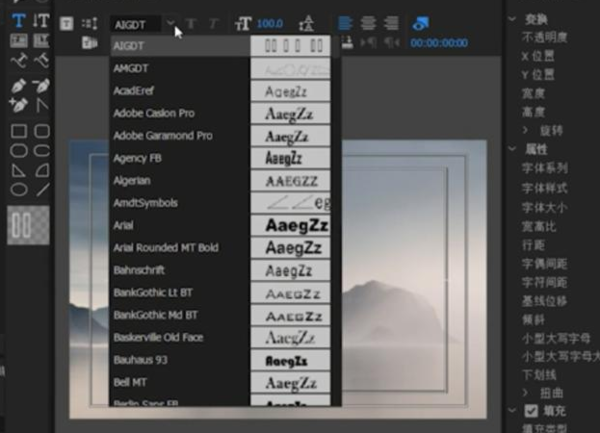Click the AIGDT font family dropdown arrow

pyautogui.click(x=171, y=23)
